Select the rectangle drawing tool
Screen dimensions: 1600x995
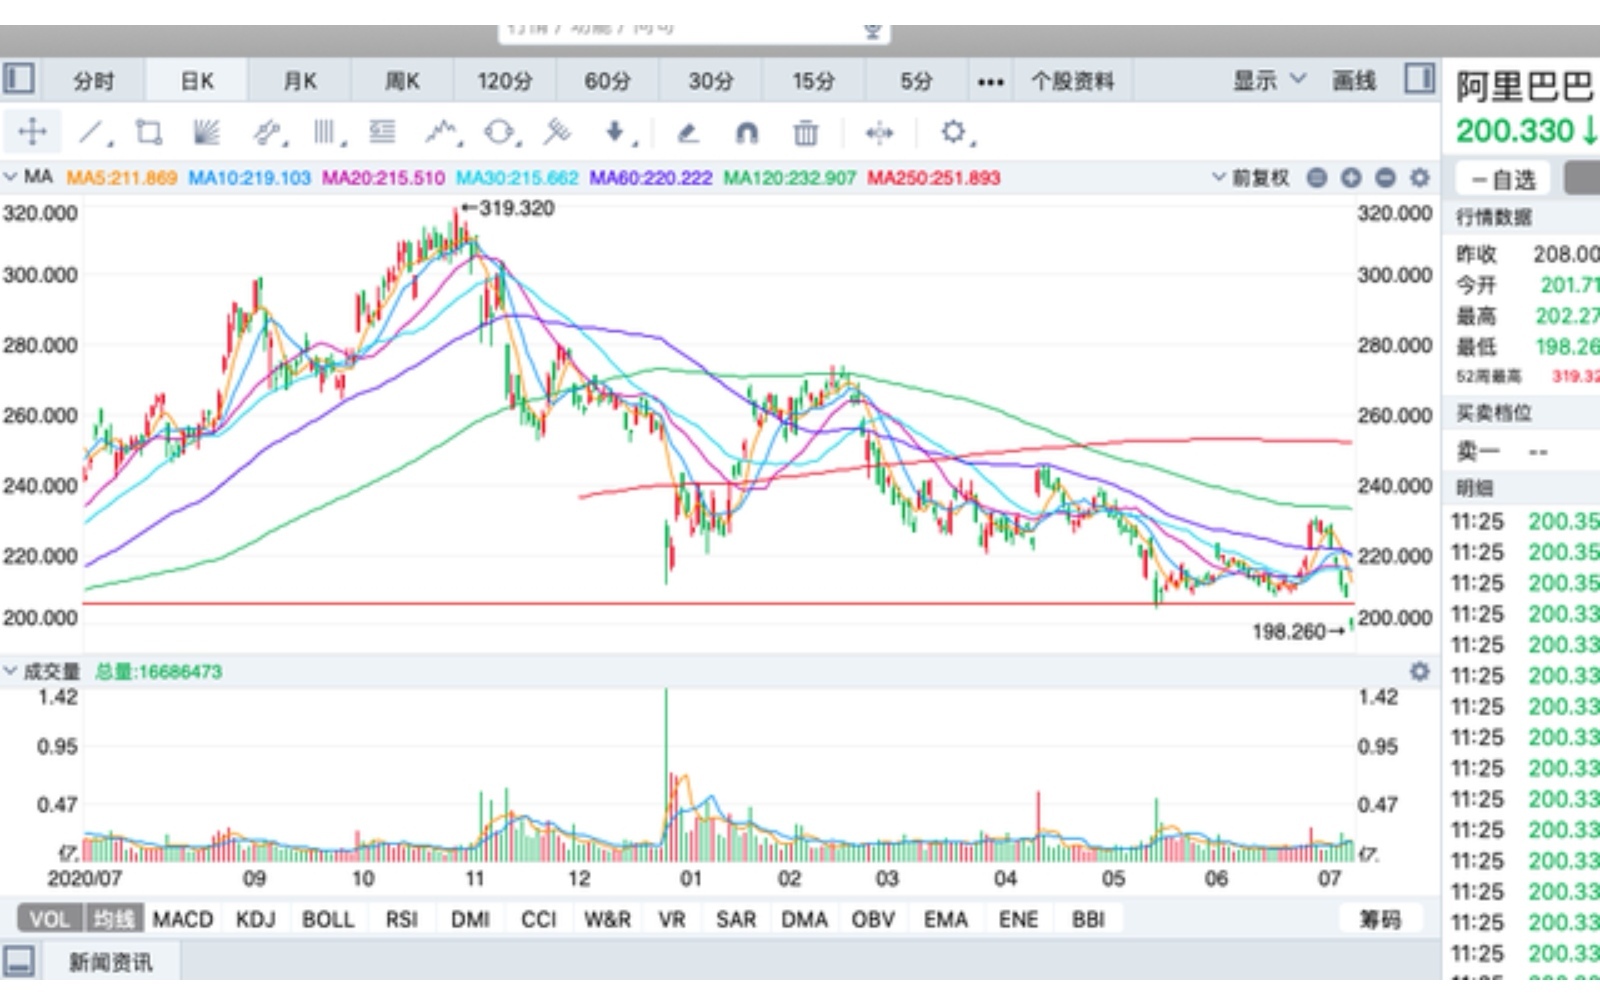pyautogui.click(x=148, y=130)
